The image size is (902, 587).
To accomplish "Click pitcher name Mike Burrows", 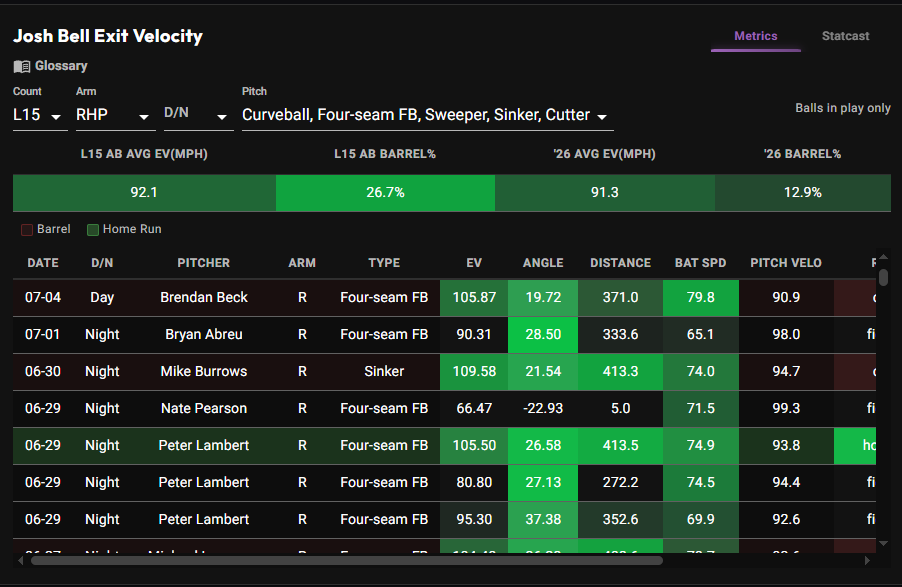I will pyautogui.click(x=204, y=371).
